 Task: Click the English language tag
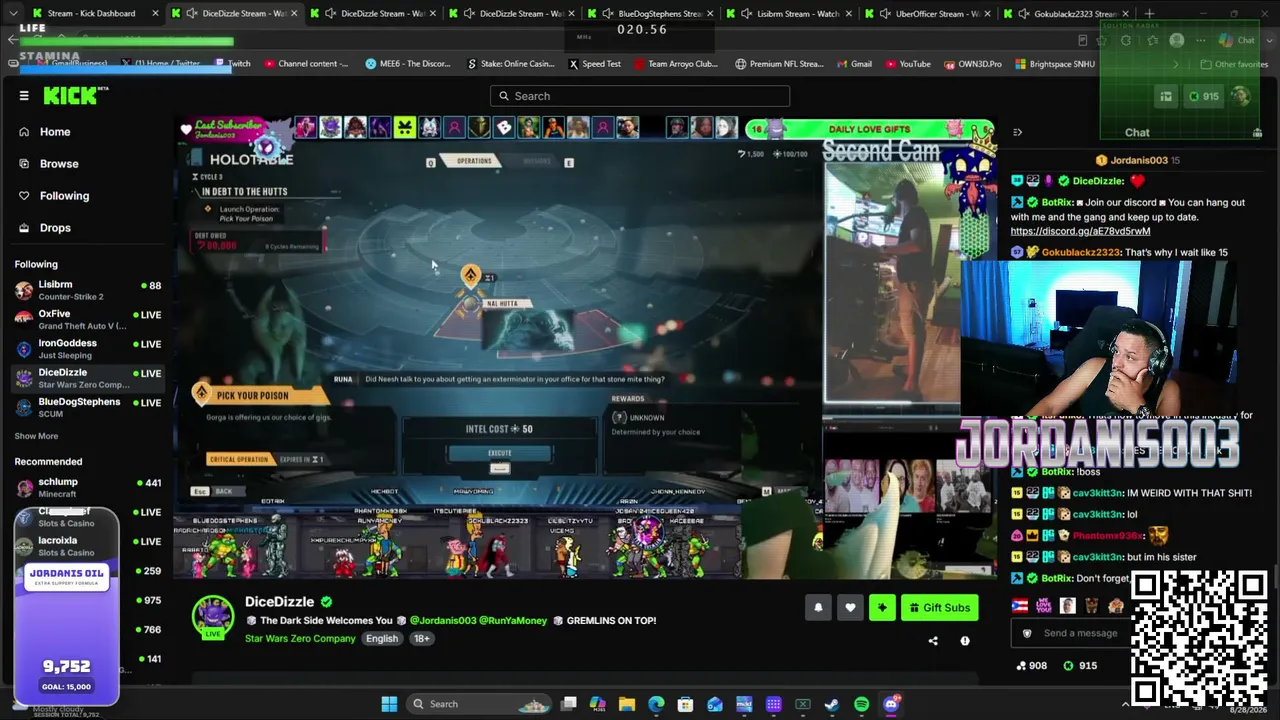click(x=381, y=639)
